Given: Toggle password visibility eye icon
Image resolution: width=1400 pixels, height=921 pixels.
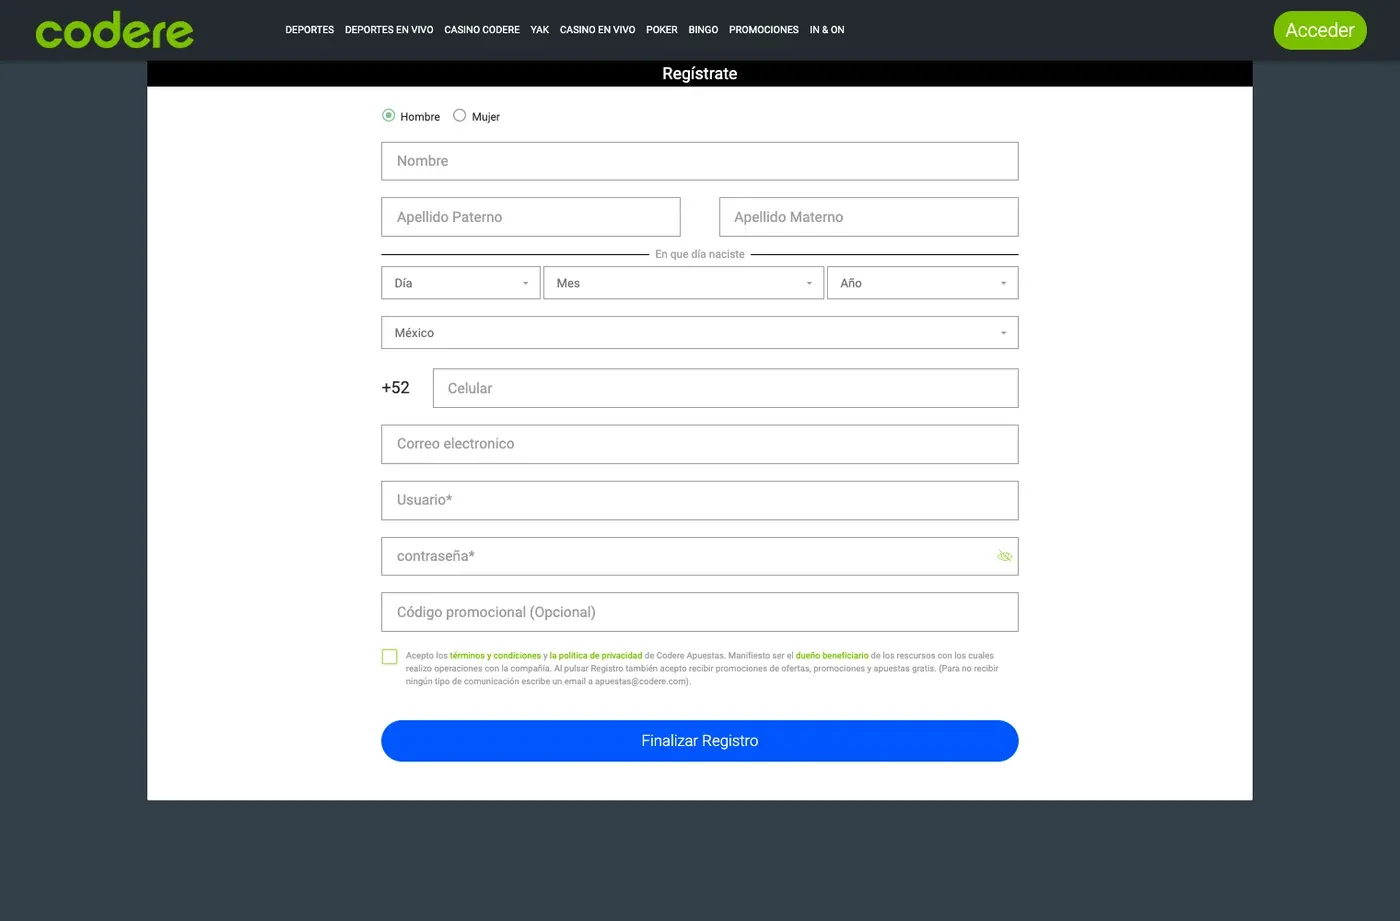Looking at the screenshot, I should (1004, 556).
